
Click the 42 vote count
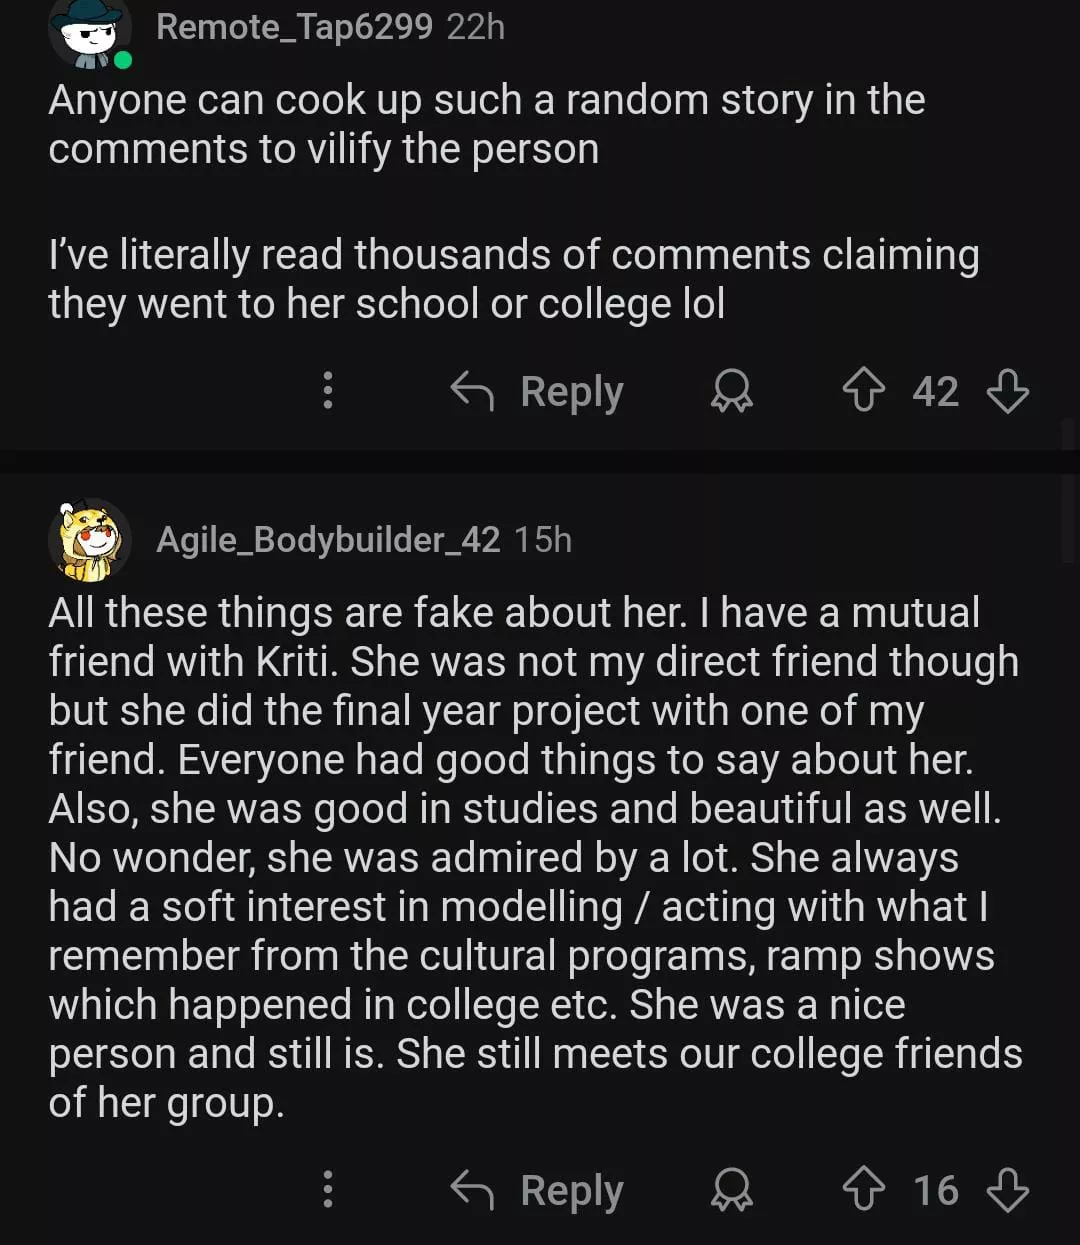click(935, 391)
